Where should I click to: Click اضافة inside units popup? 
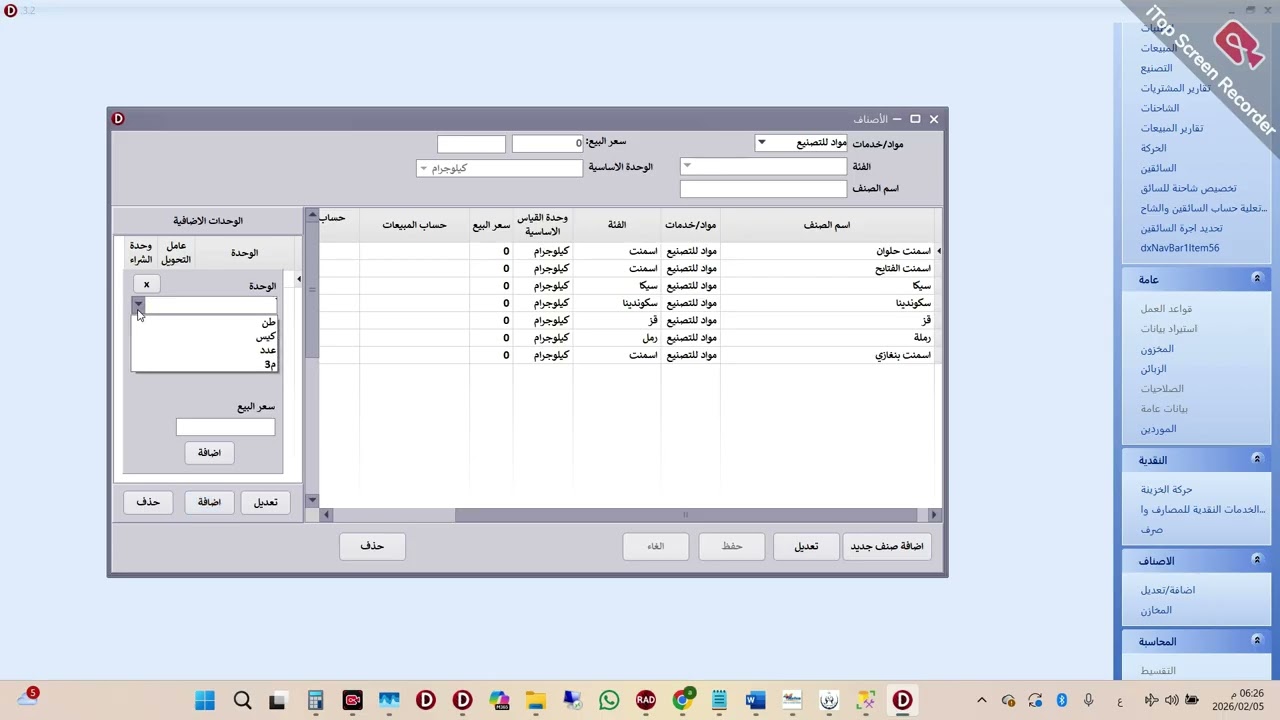click(x=209, y=453)
